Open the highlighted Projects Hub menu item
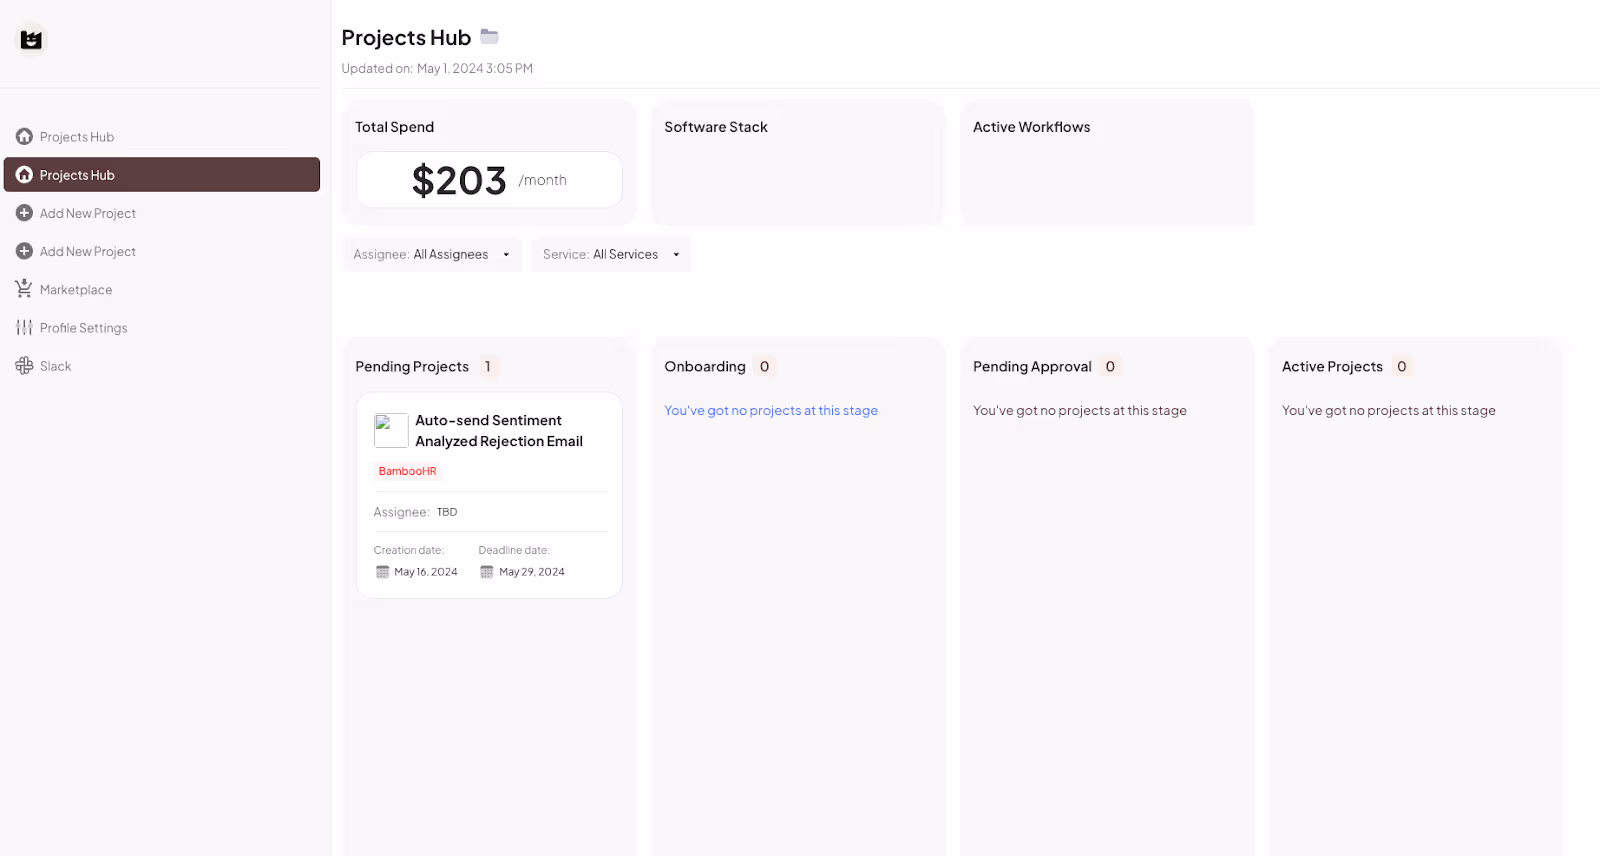Screen dimensions: 1600x856 pos(162,174)
